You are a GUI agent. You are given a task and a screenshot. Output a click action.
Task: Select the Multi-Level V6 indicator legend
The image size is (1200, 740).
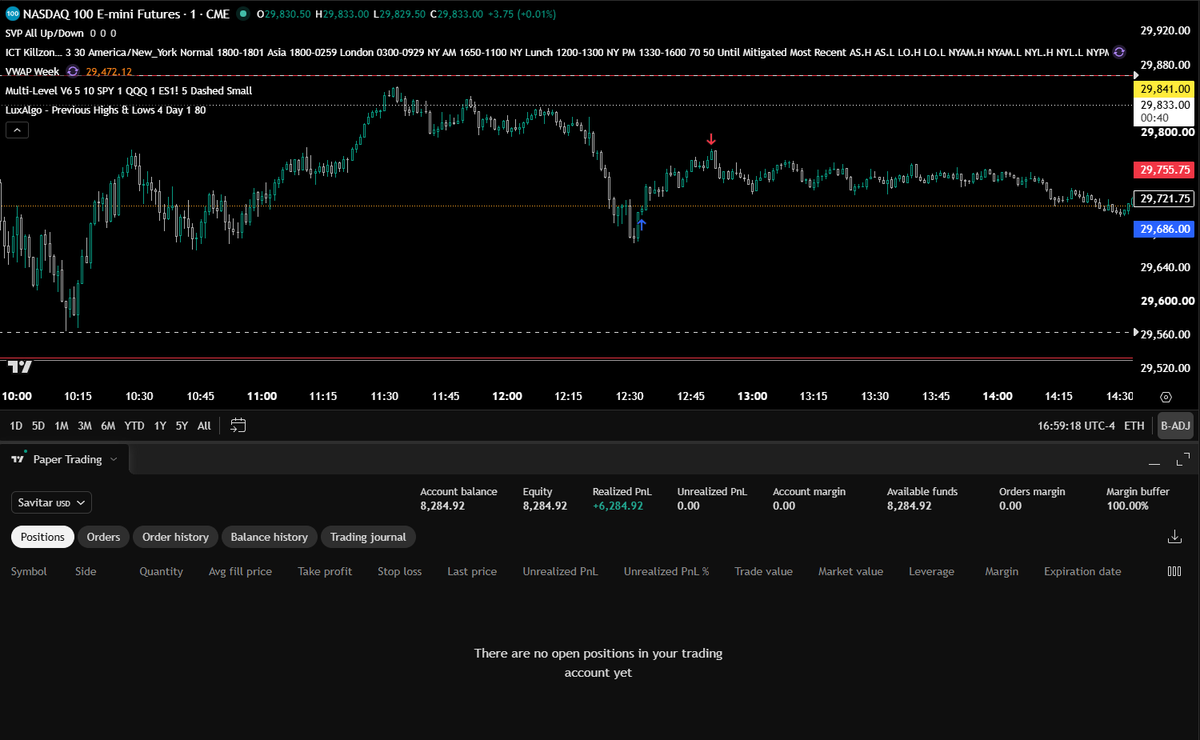click(128, 90)
